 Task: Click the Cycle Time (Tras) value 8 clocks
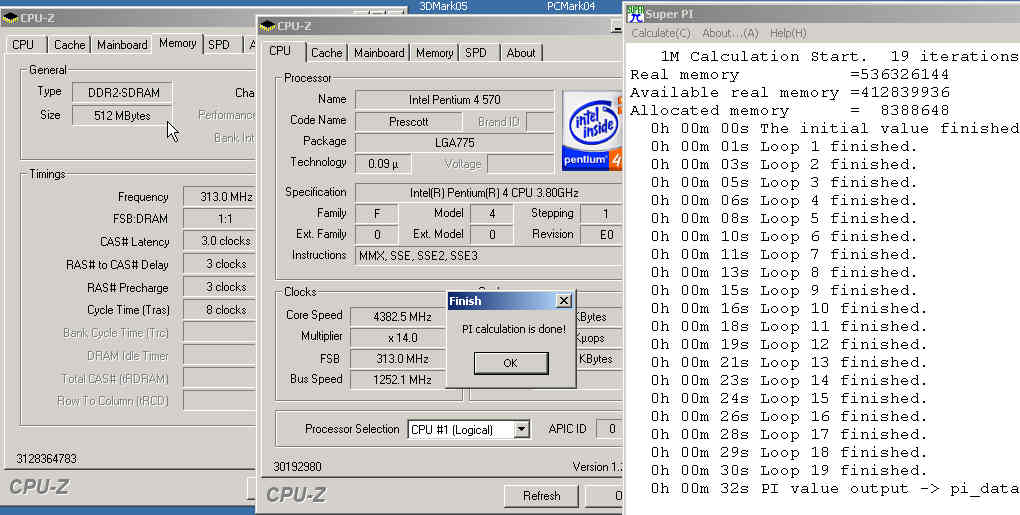pos(219,310)
